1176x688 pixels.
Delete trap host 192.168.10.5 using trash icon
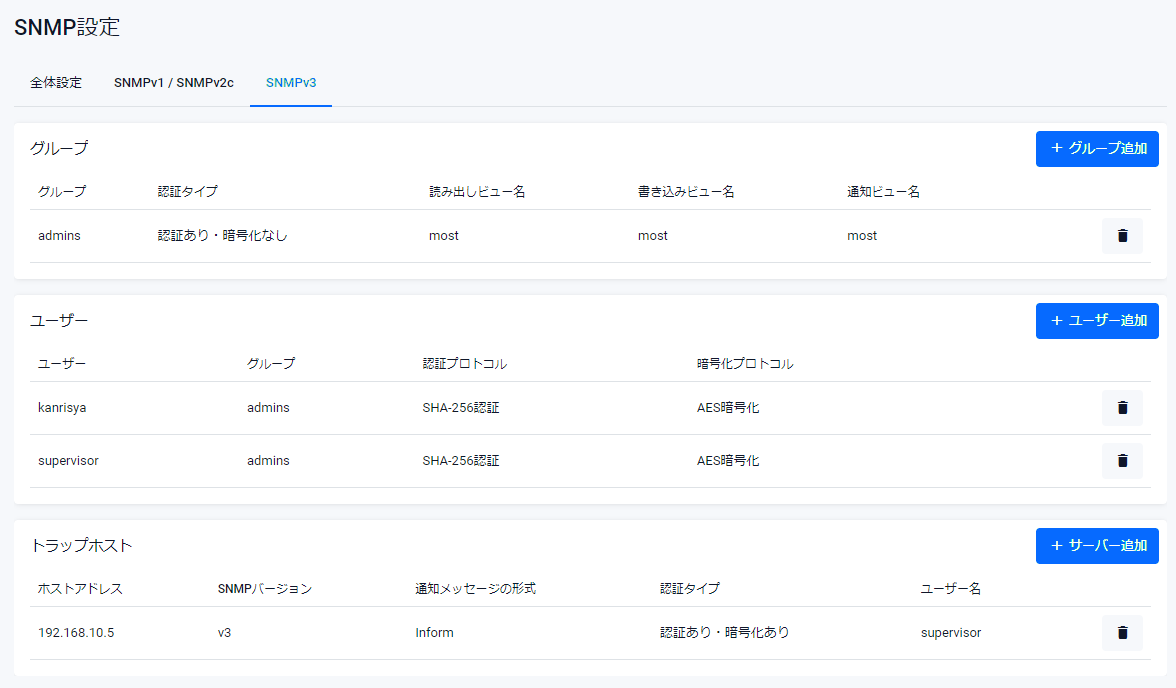coord(1121,633)
